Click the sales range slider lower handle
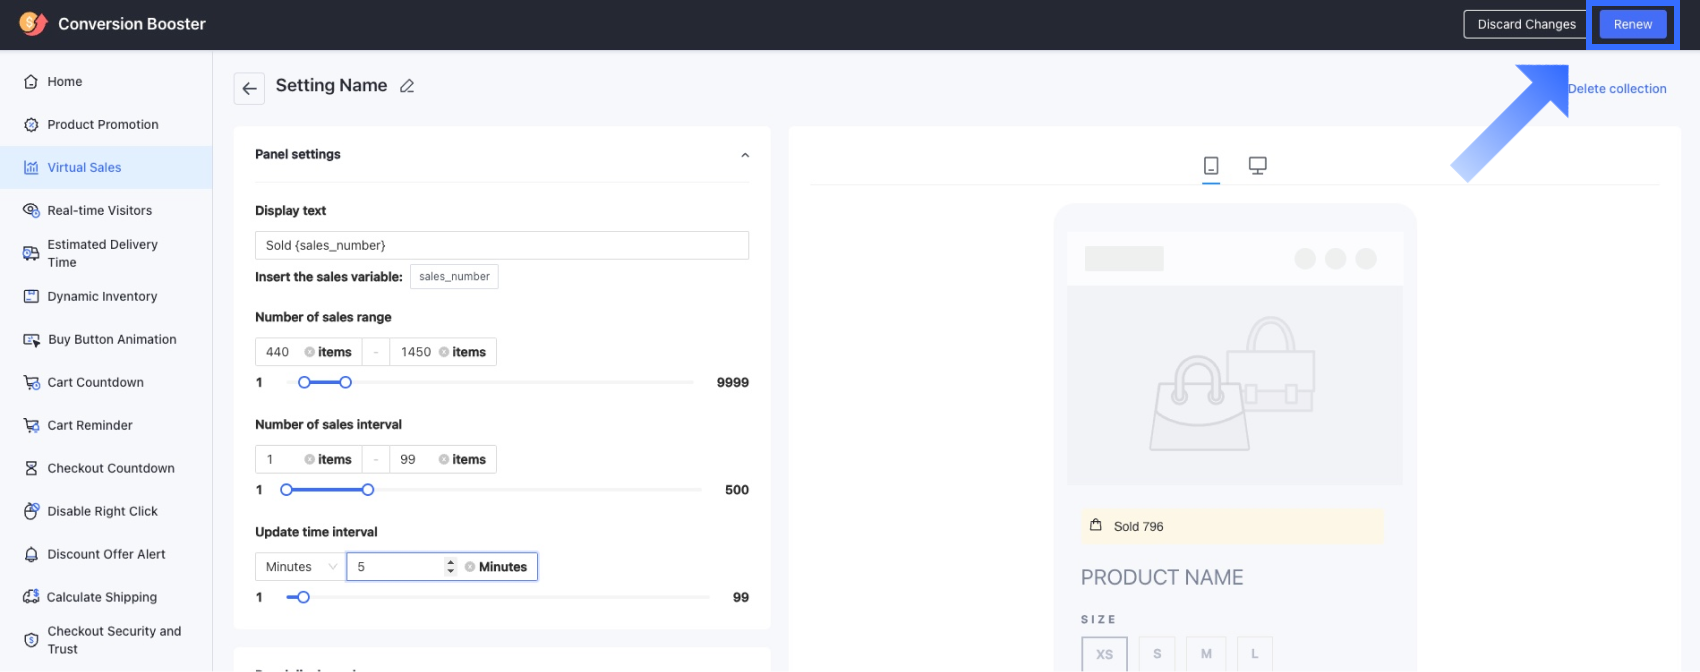This screenshot has height=672, width=1700. pos(304,382)
